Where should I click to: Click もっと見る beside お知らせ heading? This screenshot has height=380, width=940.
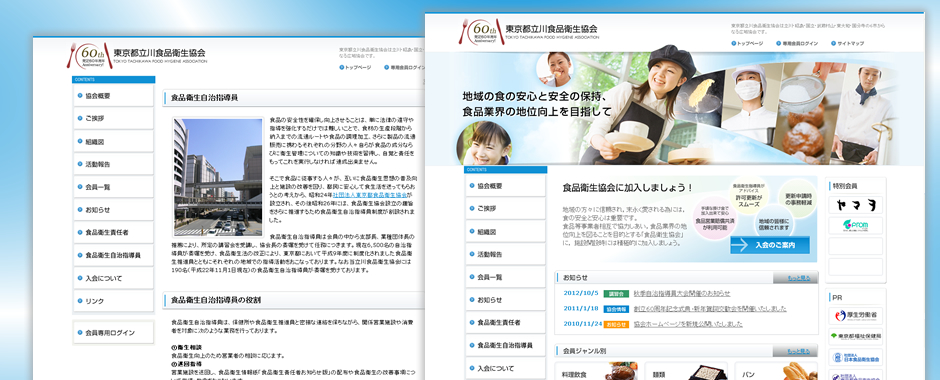[x=798, y=278]
